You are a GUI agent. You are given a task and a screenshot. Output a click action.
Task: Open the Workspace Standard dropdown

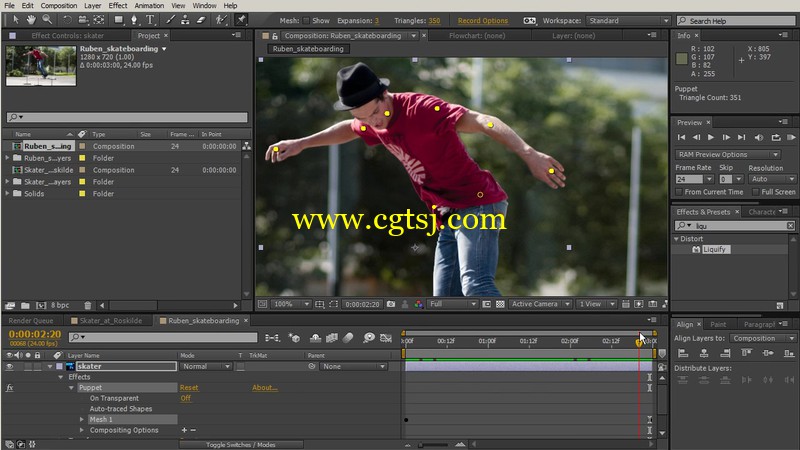[x=628, y=21]
